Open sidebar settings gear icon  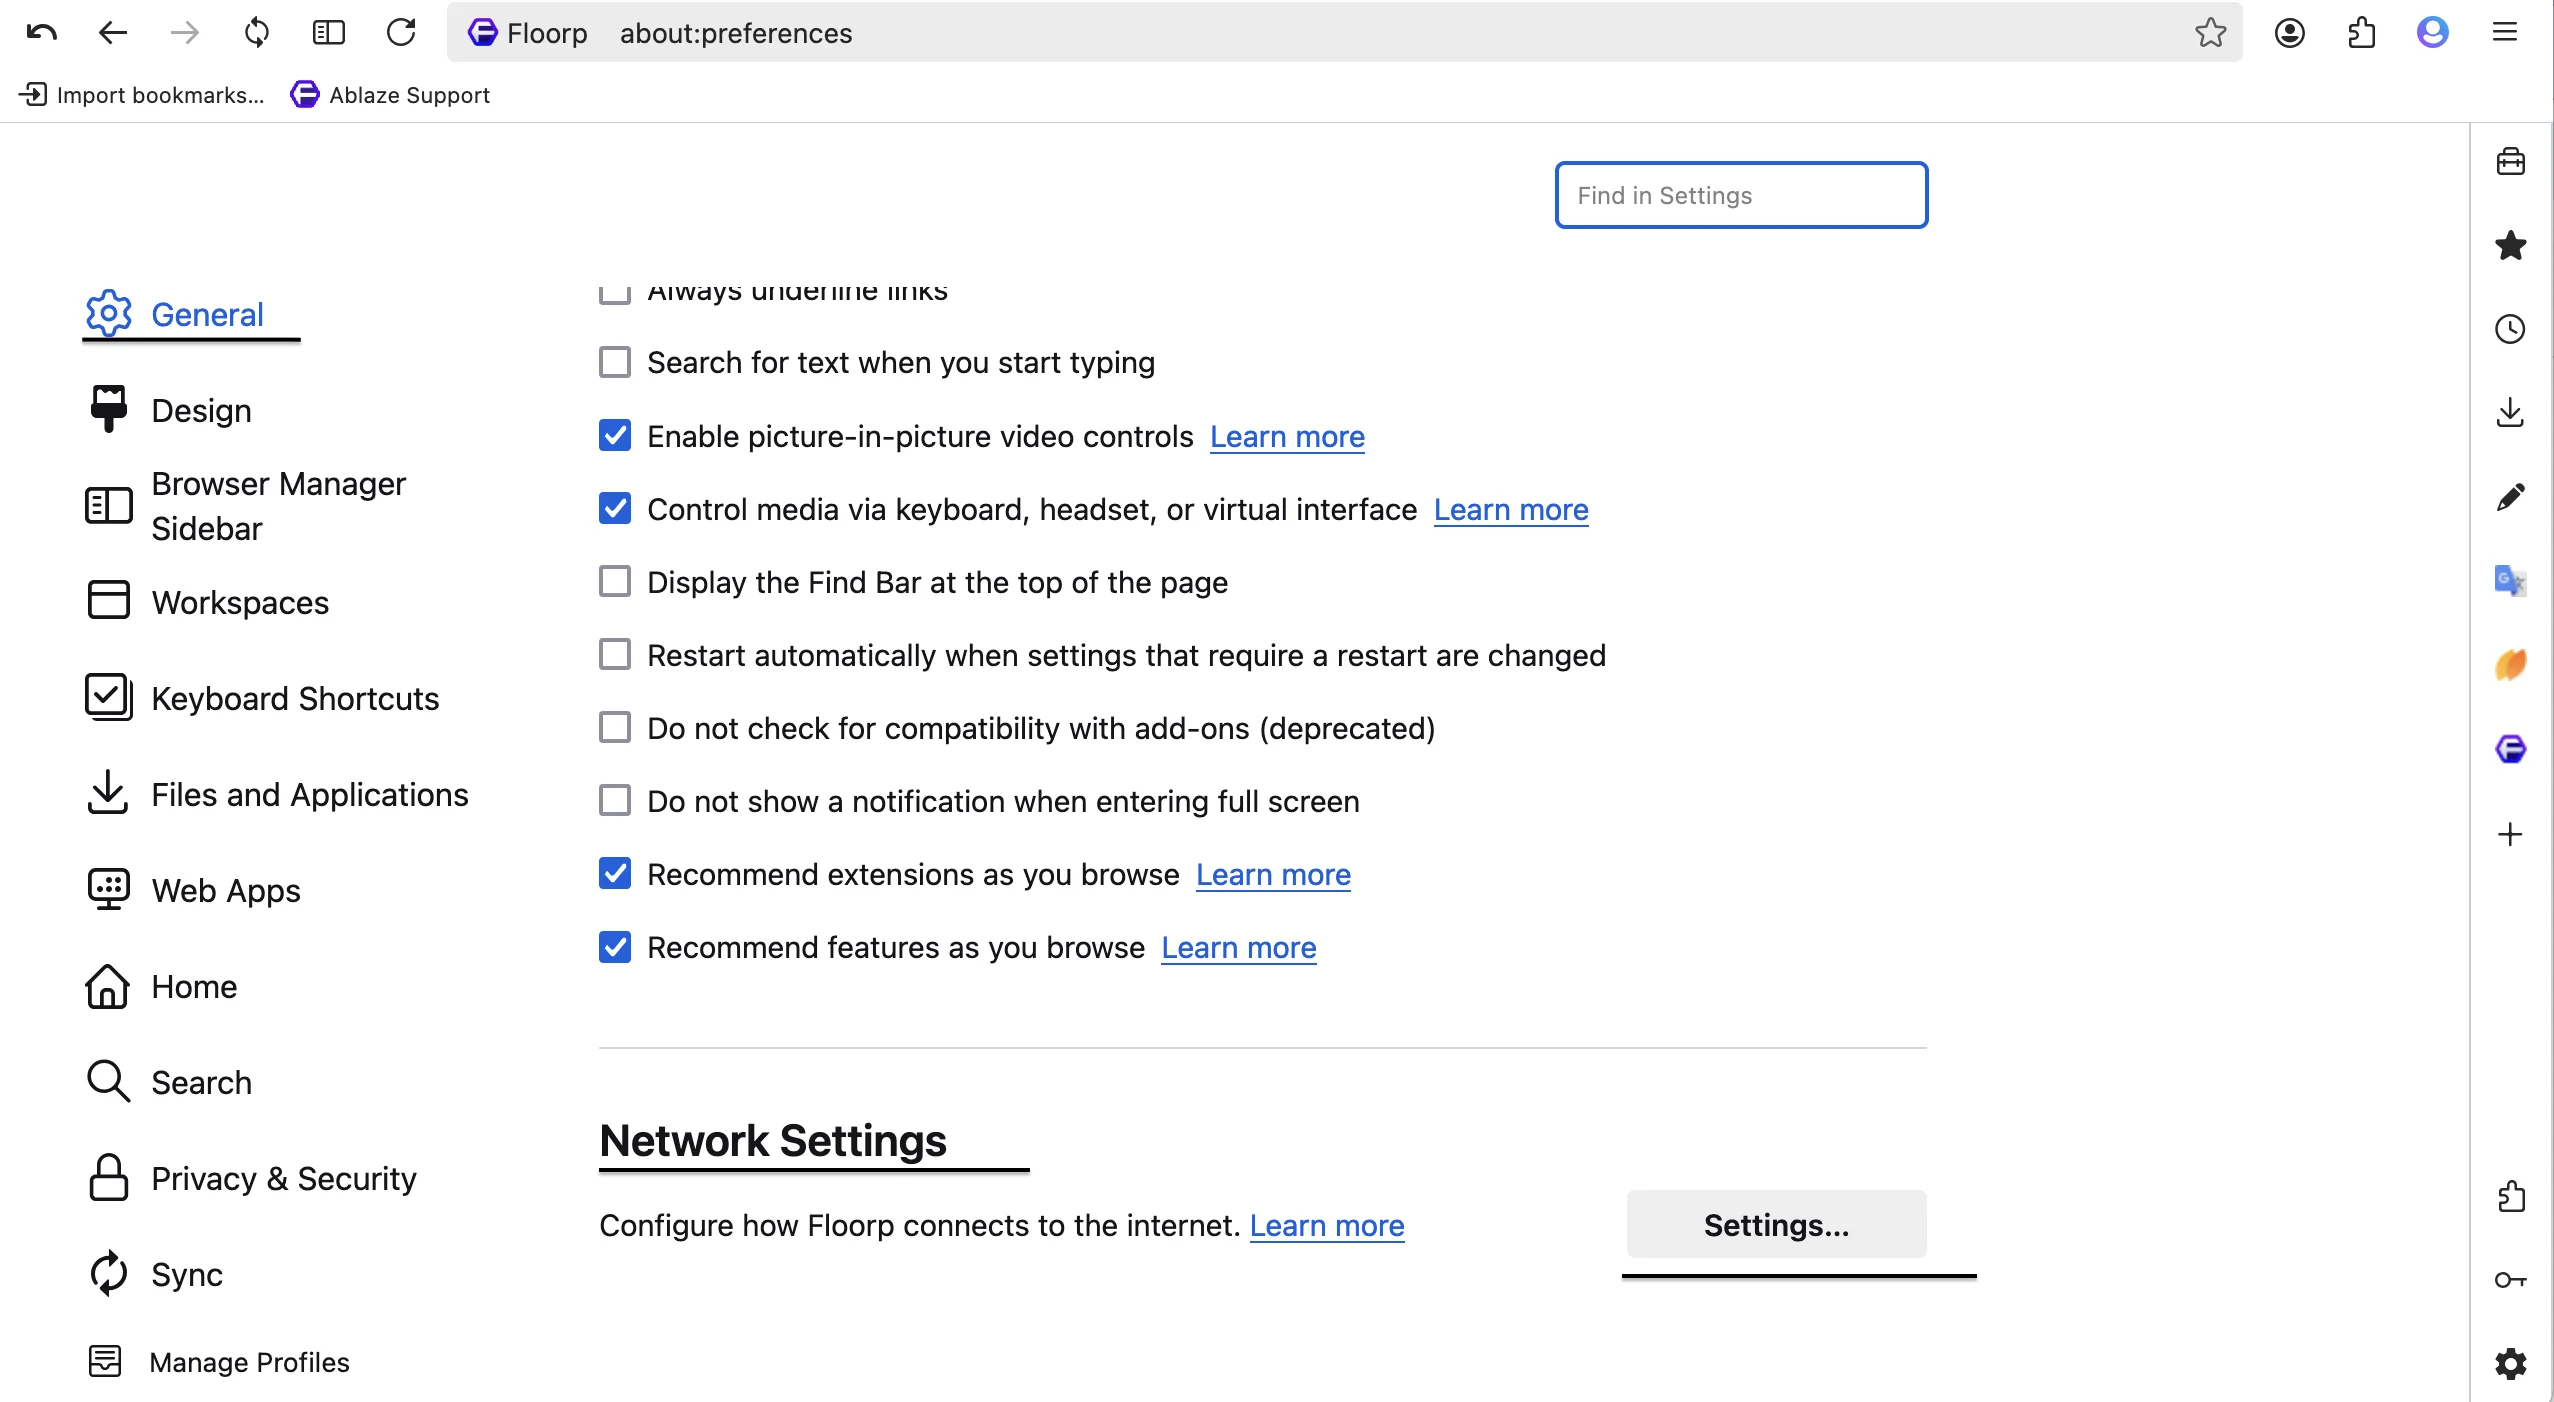[x=2510, y=1364]
